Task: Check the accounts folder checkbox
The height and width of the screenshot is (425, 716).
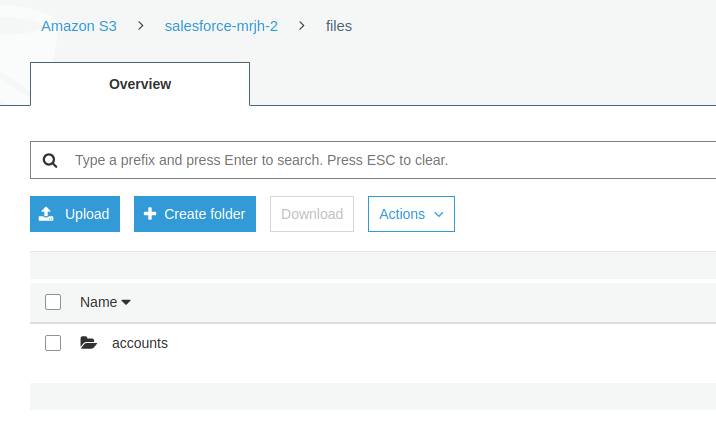Action: (54, 343)
